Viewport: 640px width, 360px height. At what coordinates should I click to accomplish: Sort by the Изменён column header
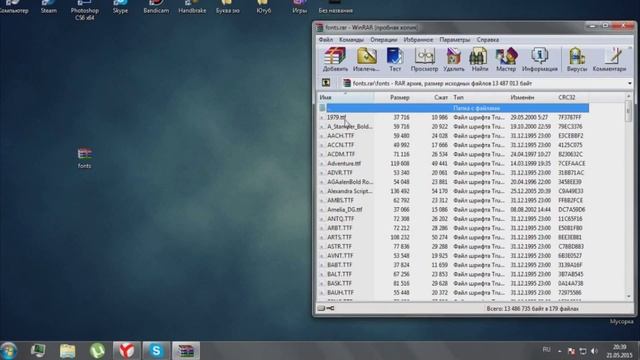tap(532, 97)
